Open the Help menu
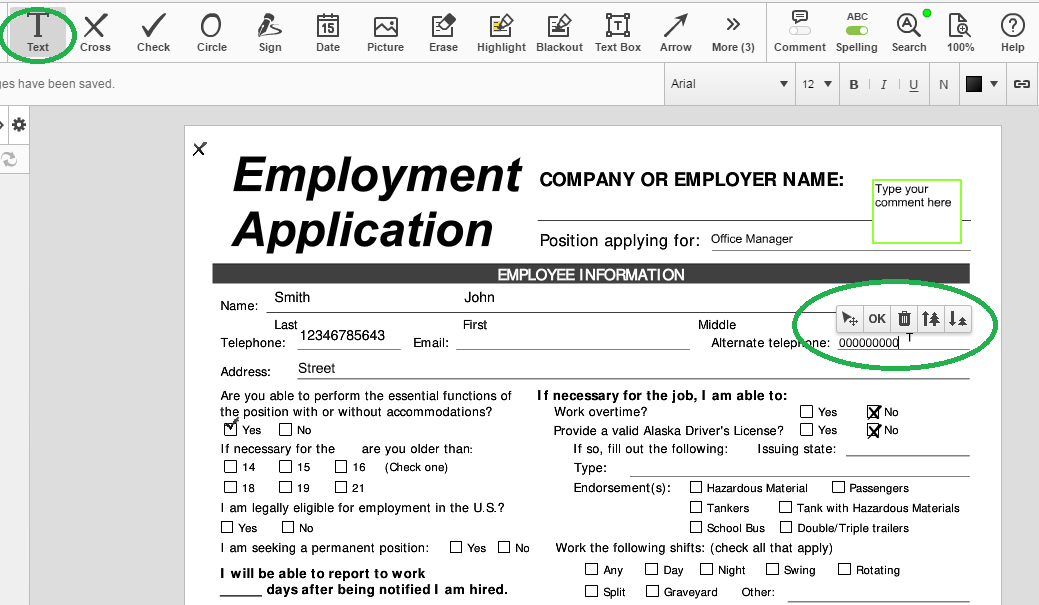Viewport: 1039px width, 605px height. coord(1012,32)
